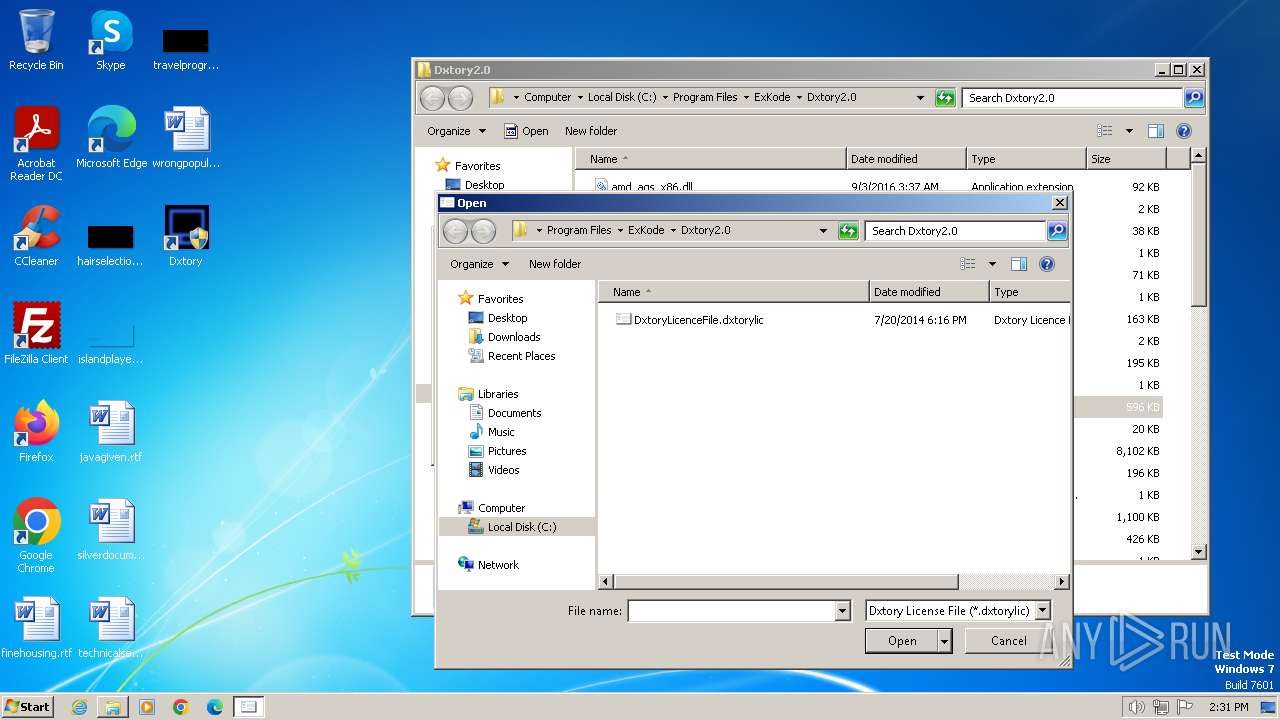Image resolution: width=1280 pixels, height=720 pixels.
Task: Click the Open toolbar button in Explorer window
Action: click(x=526, y=131)
